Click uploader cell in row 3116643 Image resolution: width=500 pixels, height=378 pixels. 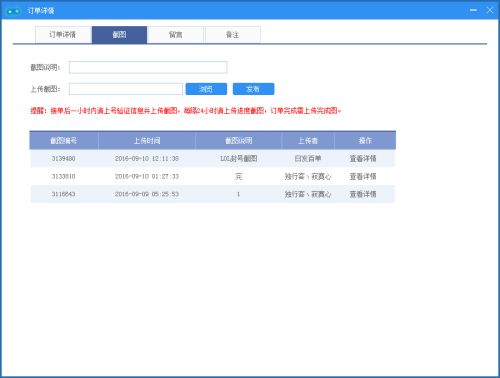(308, 194)
